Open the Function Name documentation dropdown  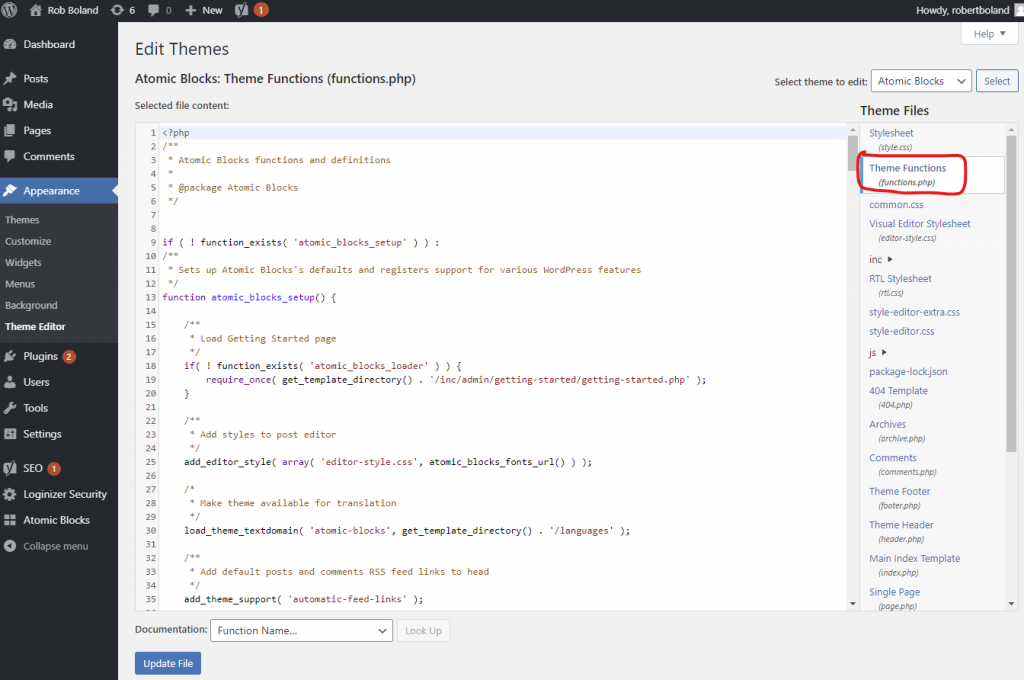click(301, 631)
